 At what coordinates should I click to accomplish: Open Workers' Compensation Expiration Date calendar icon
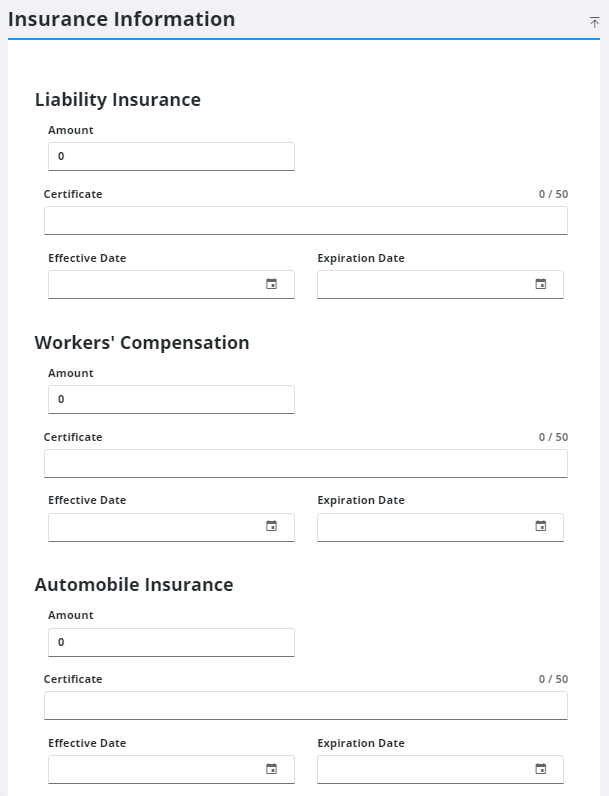point(541,527)
